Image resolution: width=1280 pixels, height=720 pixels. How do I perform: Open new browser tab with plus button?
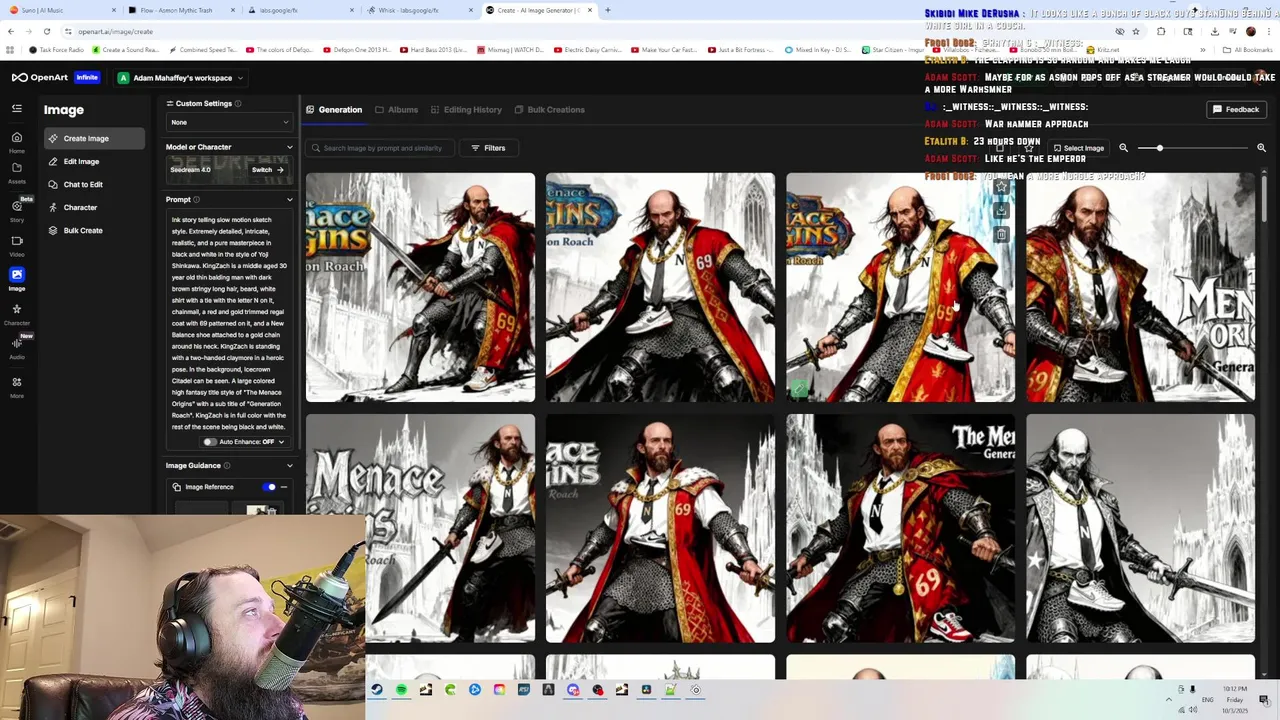point(608,10)
